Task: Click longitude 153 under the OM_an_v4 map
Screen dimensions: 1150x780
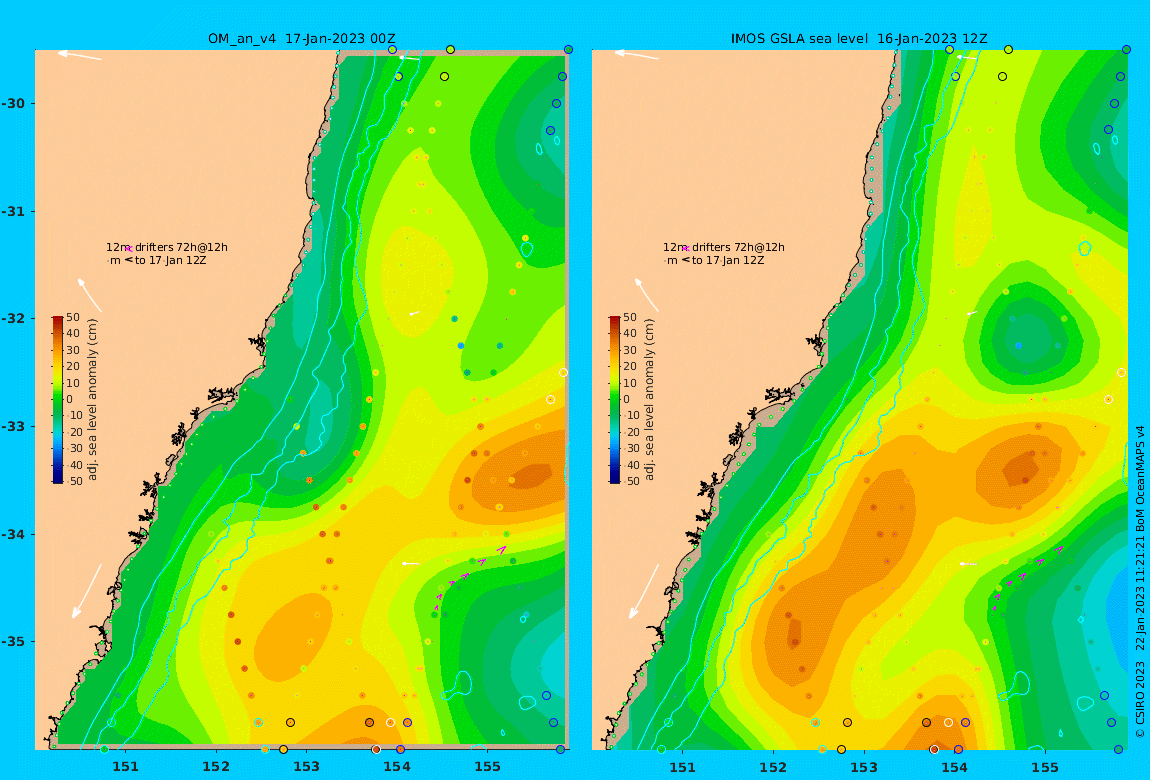Action: 307,767
